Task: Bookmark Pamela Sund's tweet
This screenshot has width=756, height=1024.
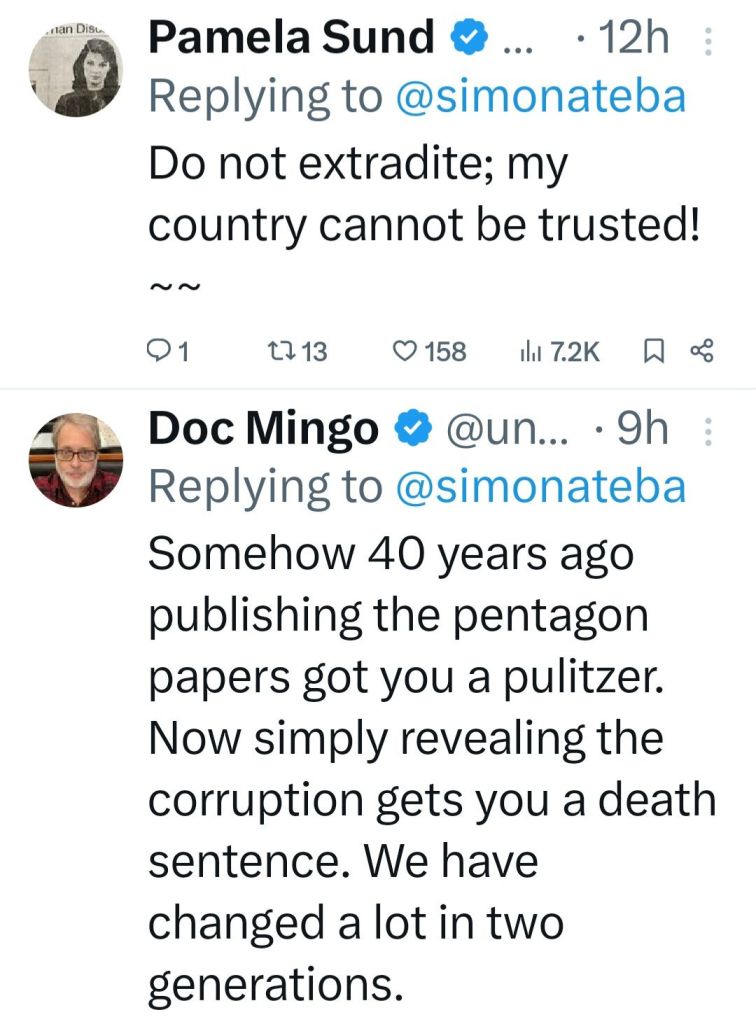Action: point(653,351)
